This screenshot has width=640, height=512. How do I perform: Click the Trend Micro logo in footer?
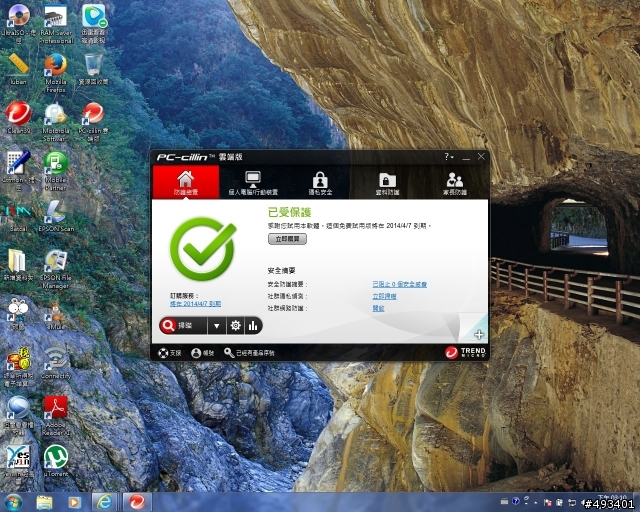[x=465, y=352]
